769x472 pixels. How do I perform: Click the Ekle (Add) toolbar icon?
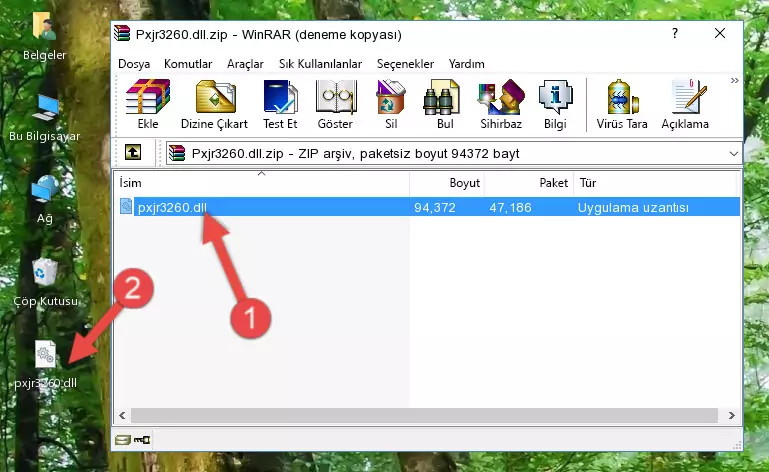148,105
